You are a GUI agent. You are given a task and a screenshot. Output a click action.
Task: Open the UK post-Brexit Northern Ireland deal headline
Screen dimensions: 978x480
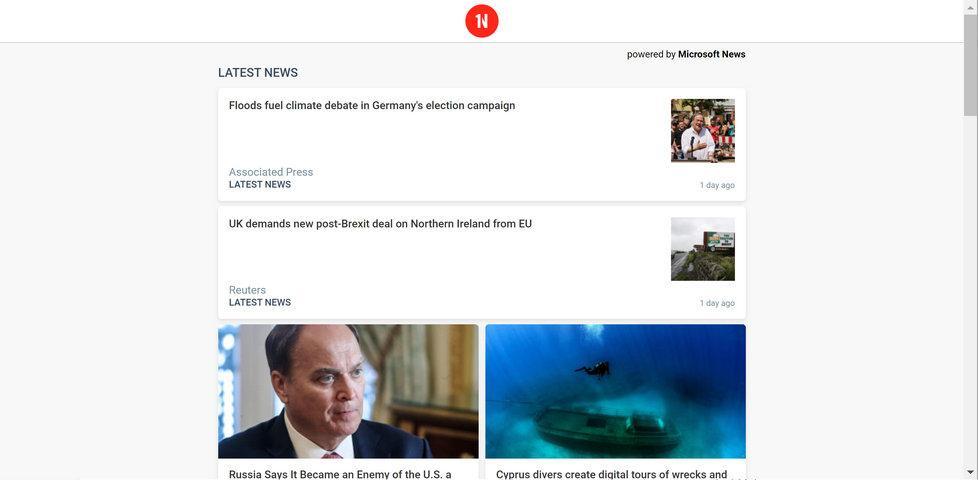click(380, 224)
